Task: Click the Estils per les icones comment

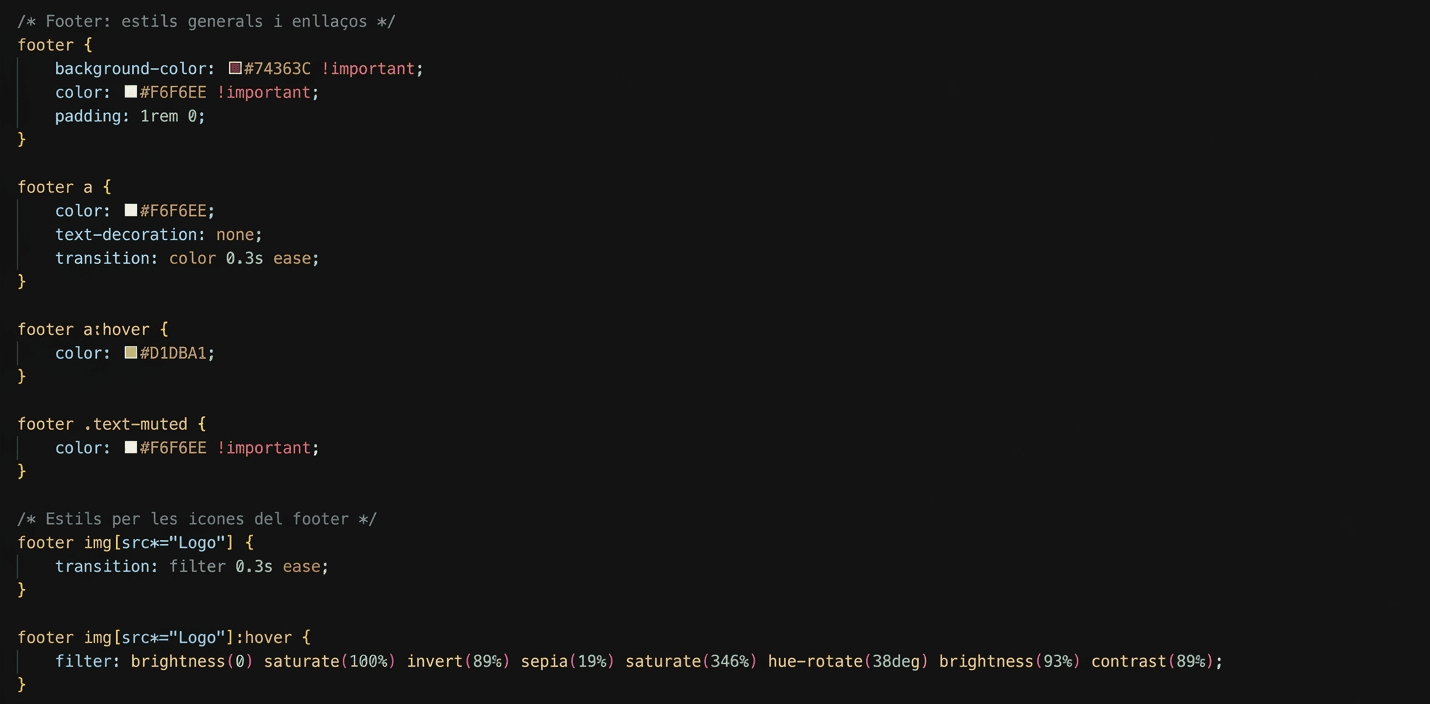Action: (197, 519)
